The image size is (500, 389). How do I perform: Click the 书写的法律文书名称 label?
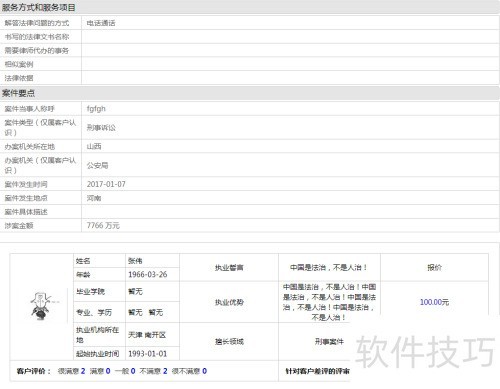tap(37, 37)
